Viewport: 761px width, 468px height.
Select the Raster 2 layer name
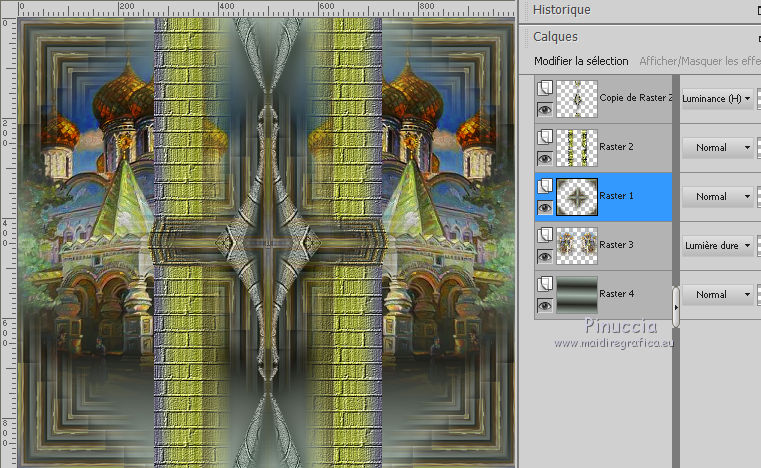click(616, 147)
